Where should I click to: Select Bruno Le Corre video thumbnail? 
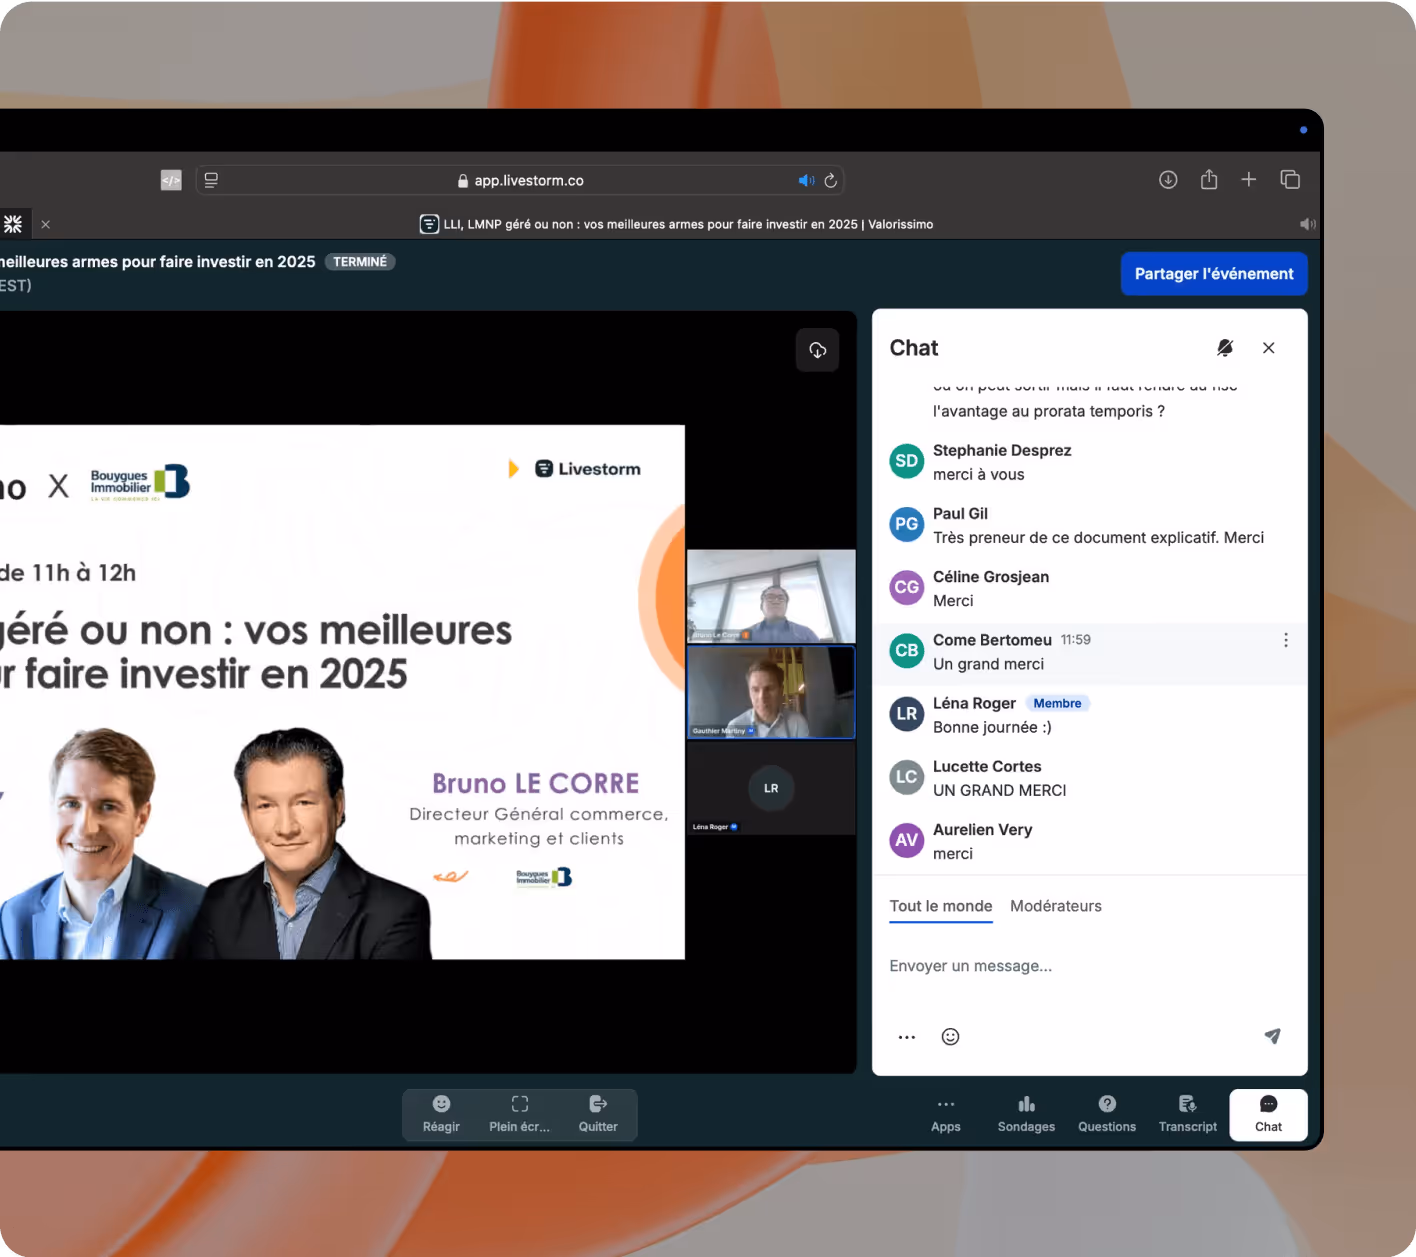pyautogui.click(x=771, y=595)
